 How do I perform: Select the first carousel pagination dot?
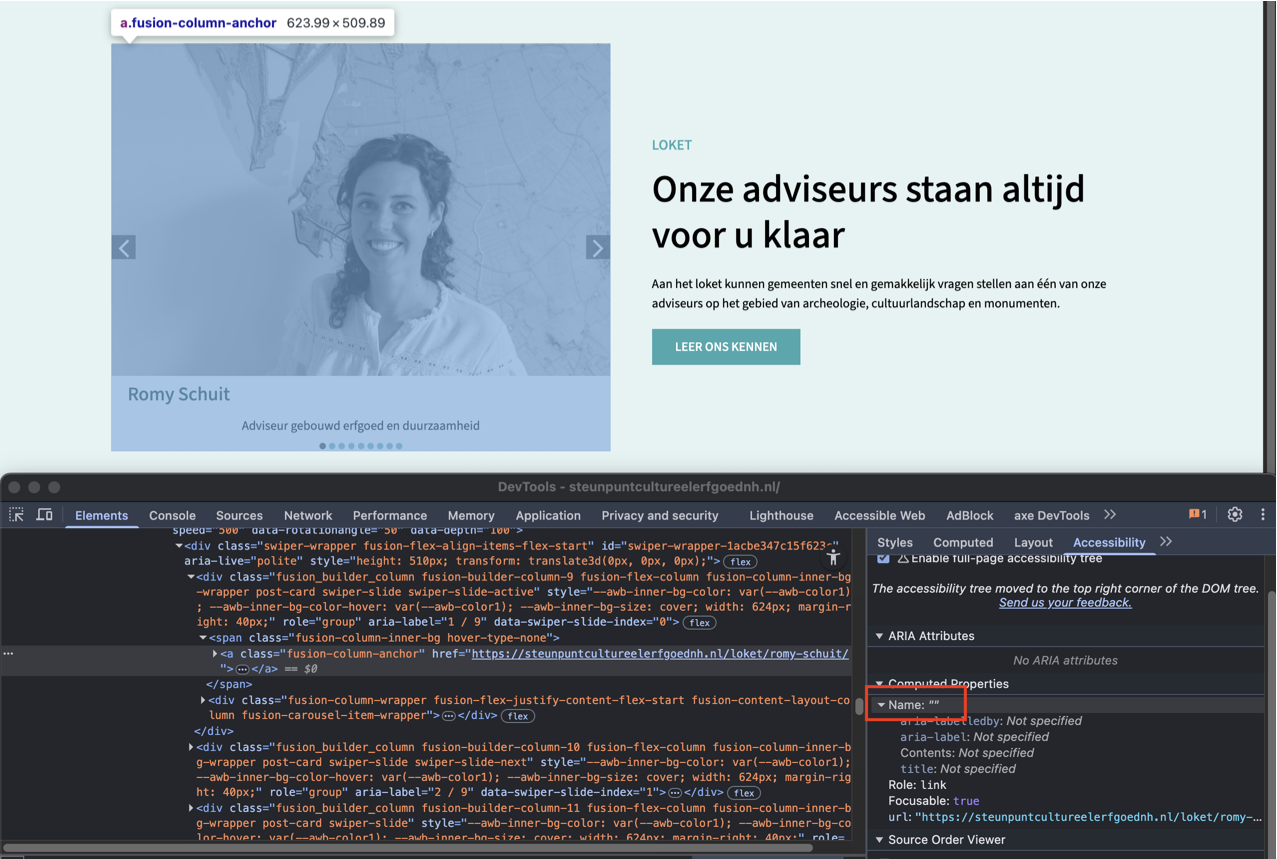[x=322, y=446]
